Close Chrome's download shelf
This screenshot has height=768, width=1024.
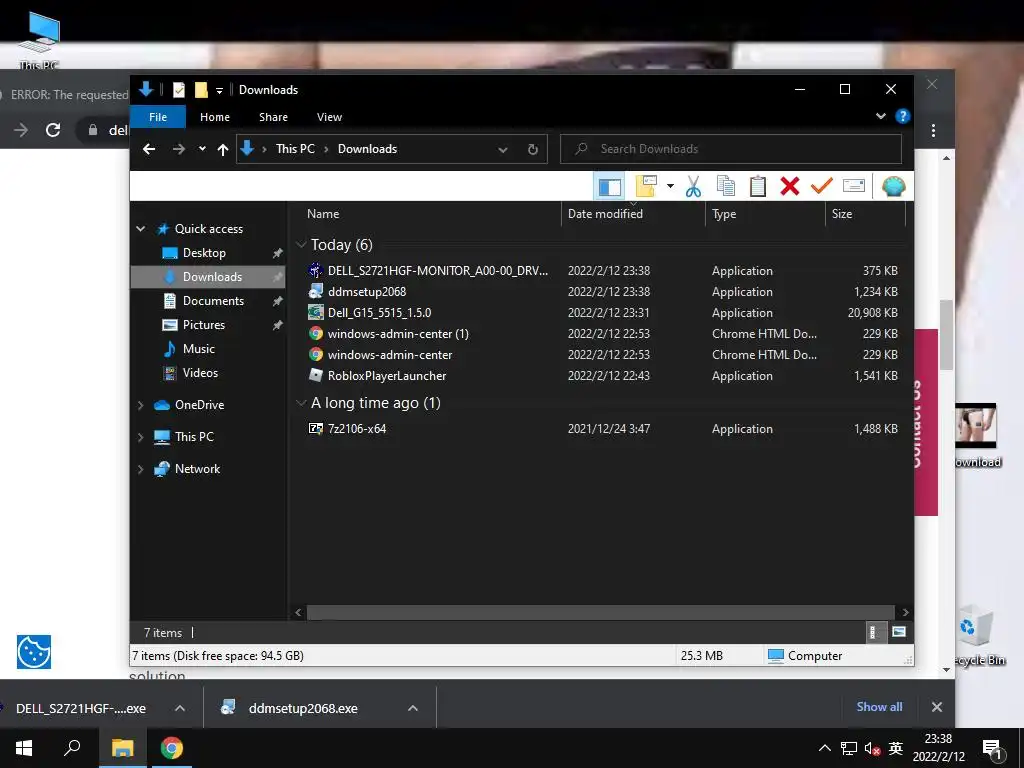pyautogui.click(x=936, y=707)
